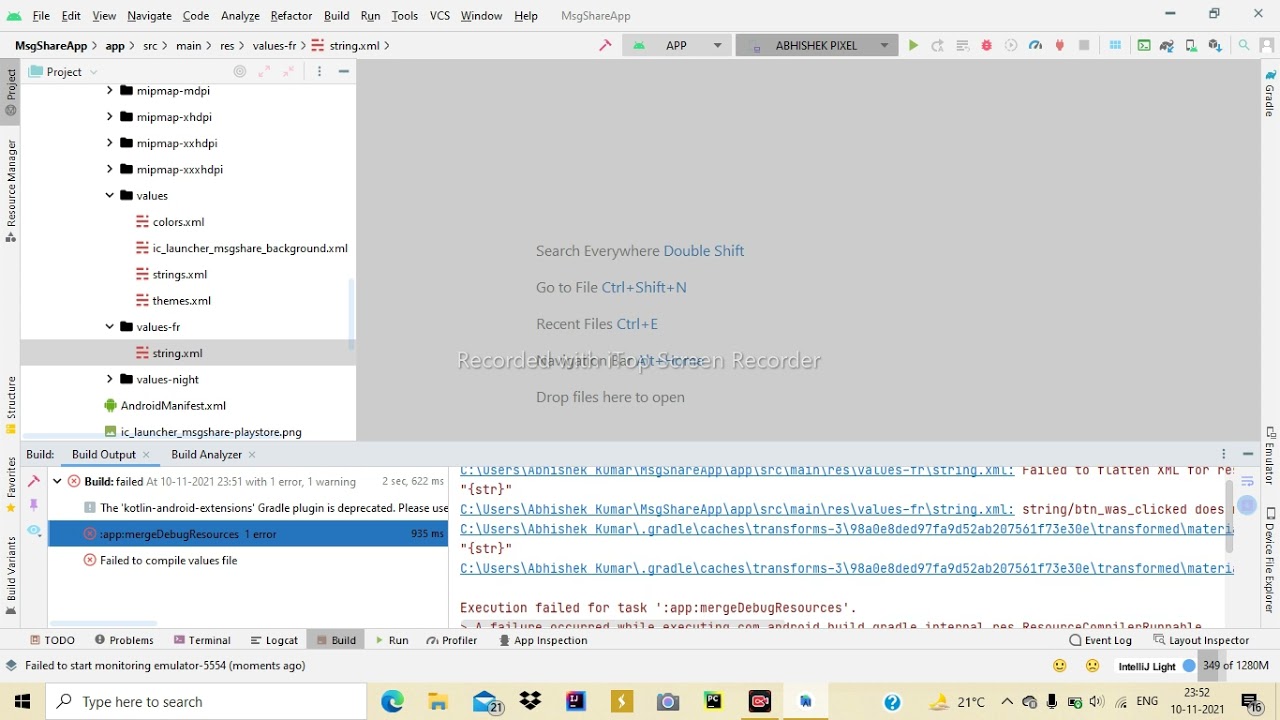Select strings.xml in the values folder
This screenshot has height=720, width=1280.
coord(179,274)
